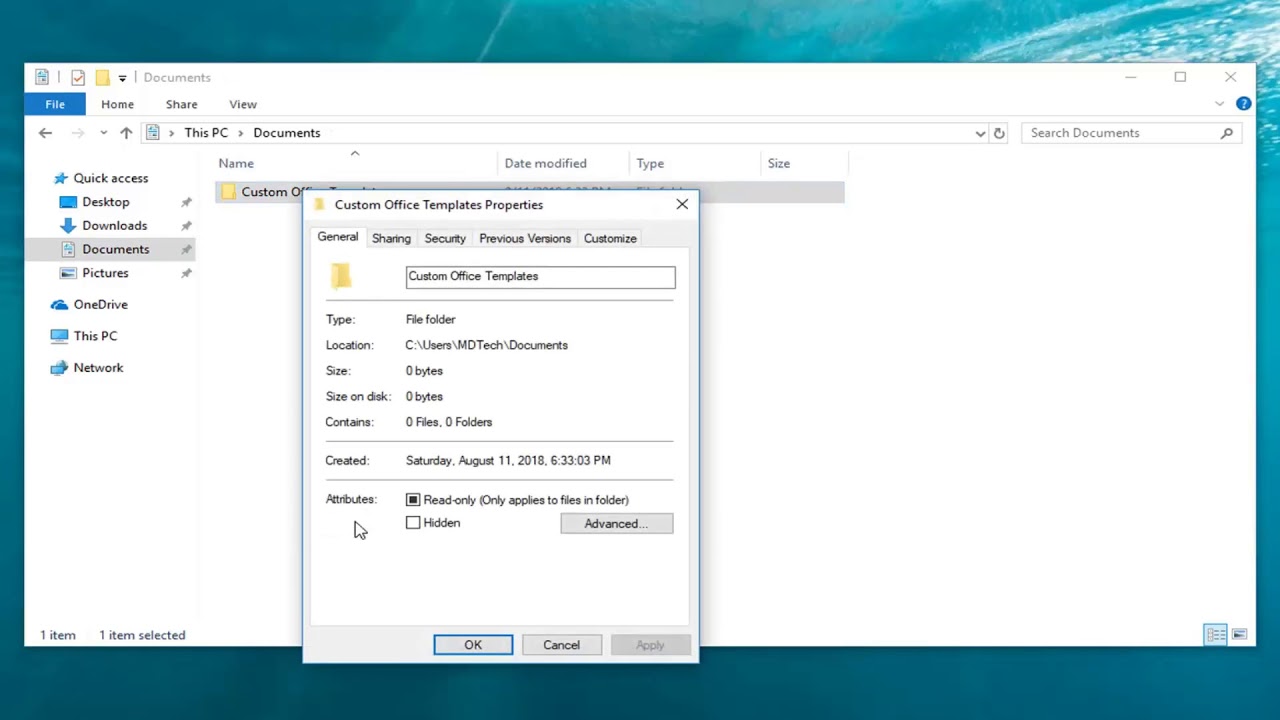Open Advanced attributes dialog

coord(617,524)
